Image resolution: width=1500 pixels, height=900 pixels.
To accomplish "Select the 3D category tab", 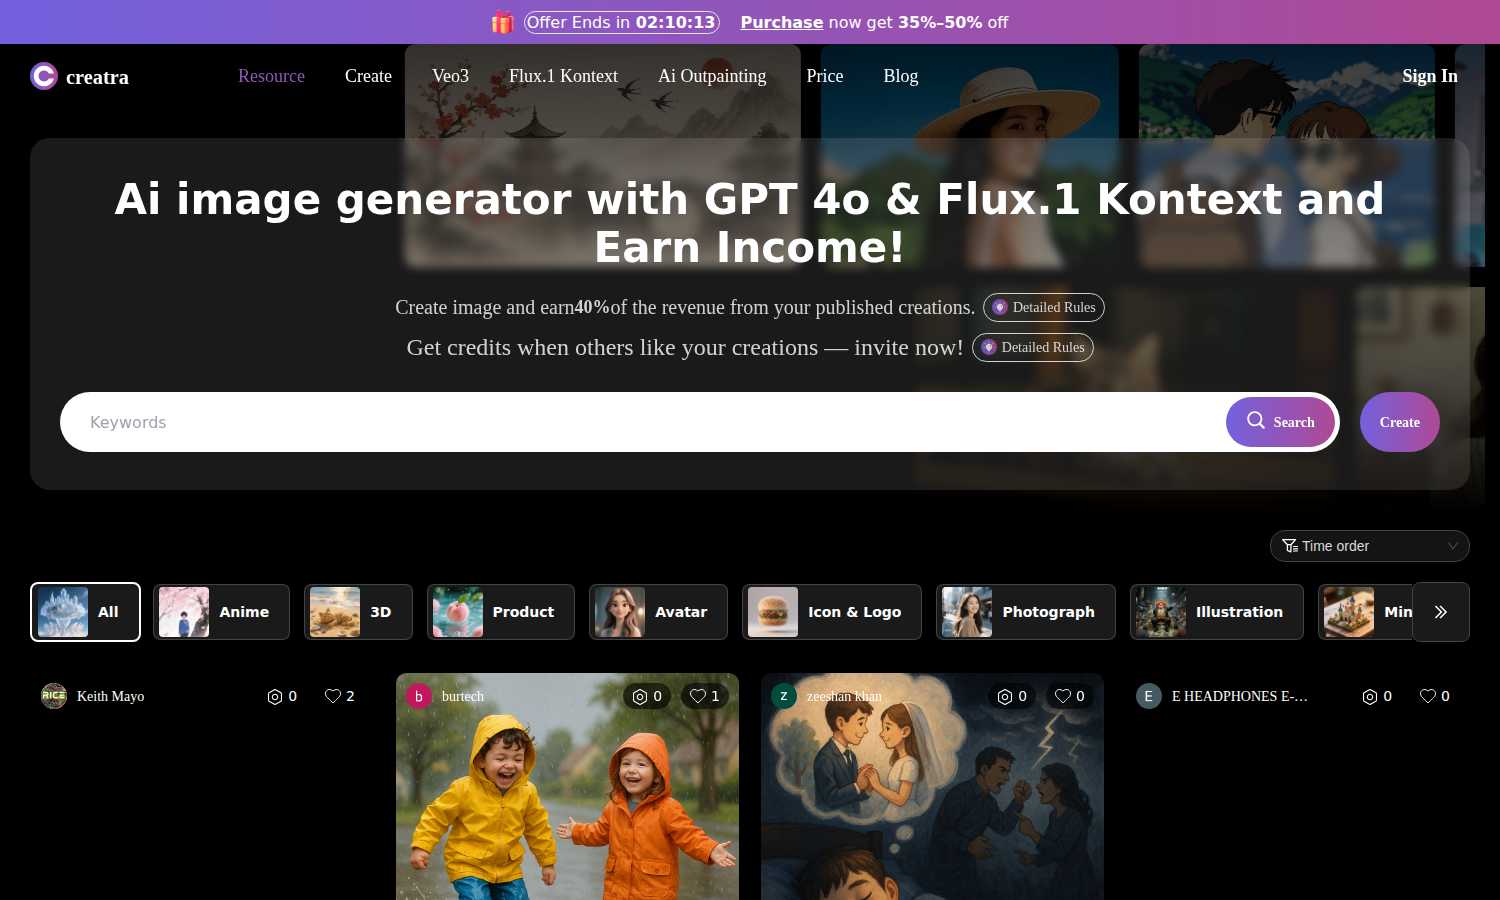I will [x=358, y=612].
